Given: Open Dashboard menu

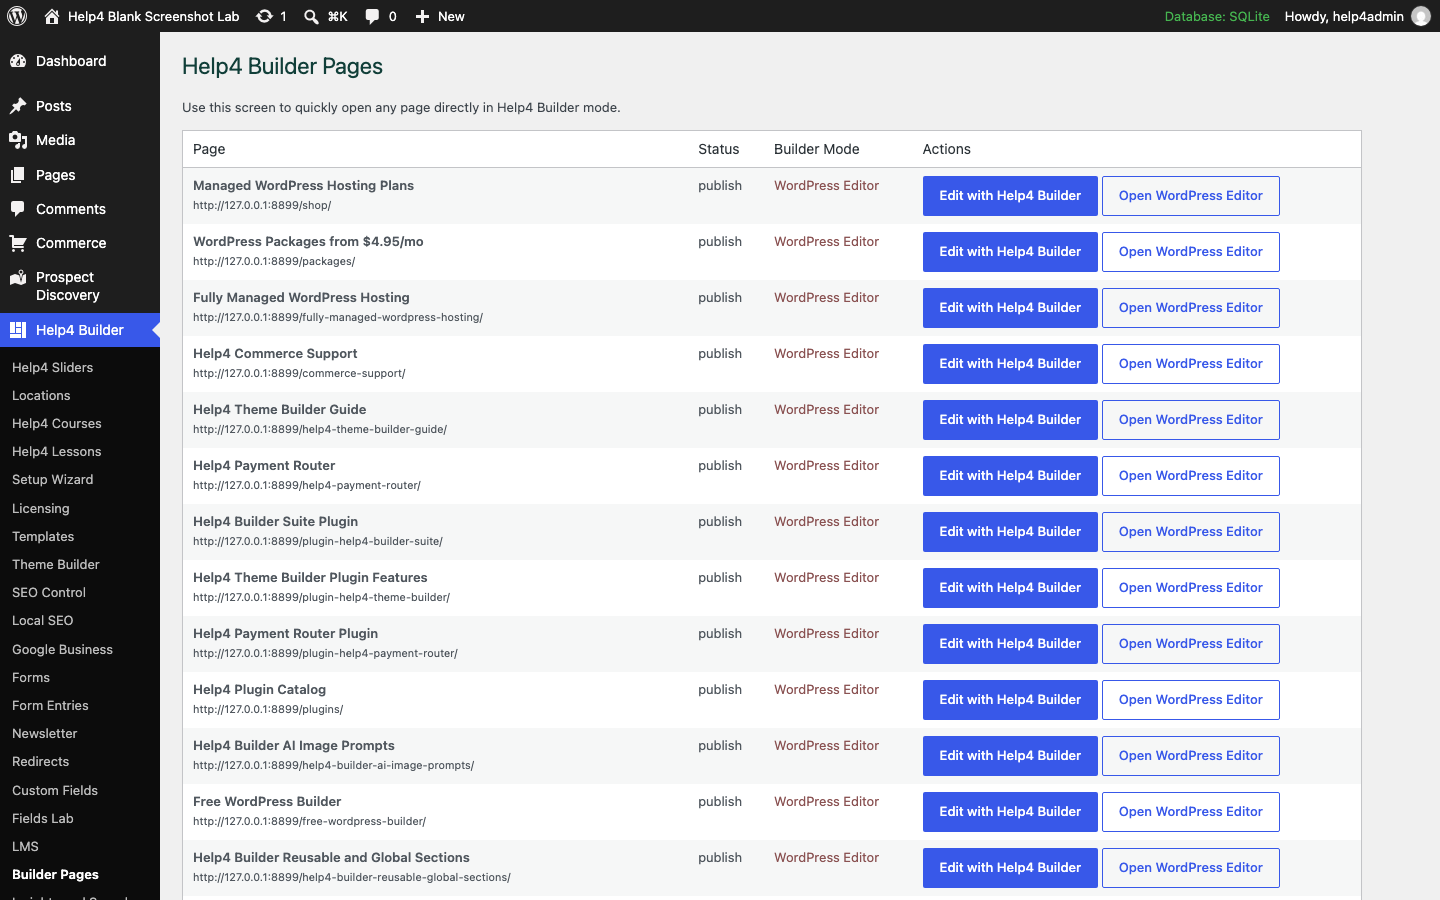Looking at the screenshot, I should (80, 61).
